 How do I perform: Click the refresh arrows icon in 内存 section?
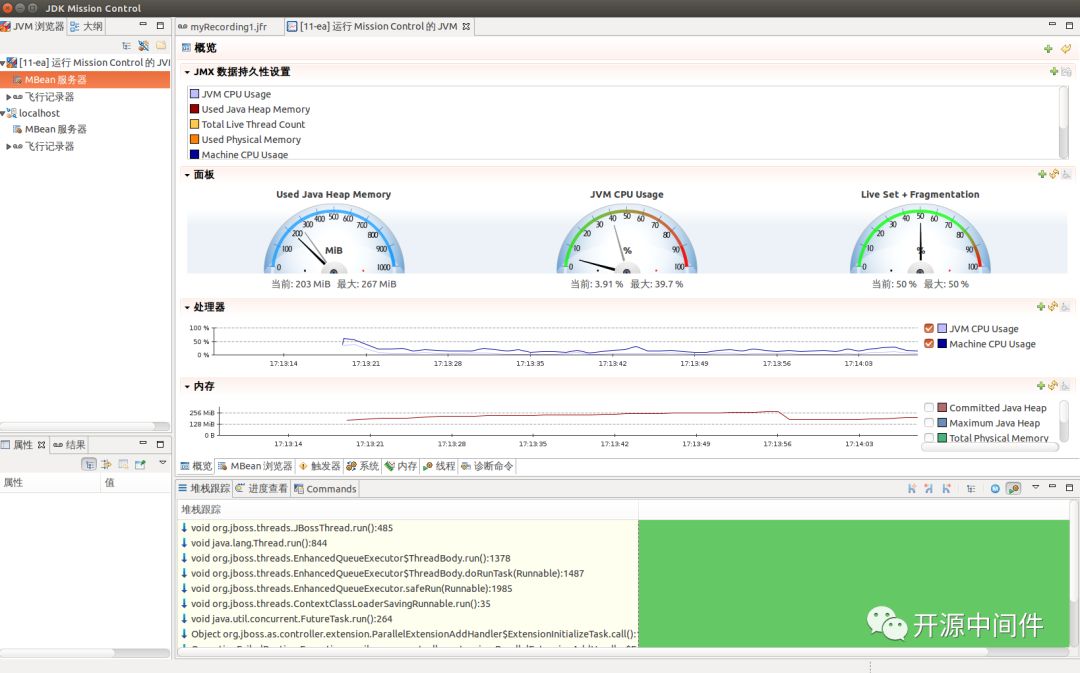click(1053, 386)
